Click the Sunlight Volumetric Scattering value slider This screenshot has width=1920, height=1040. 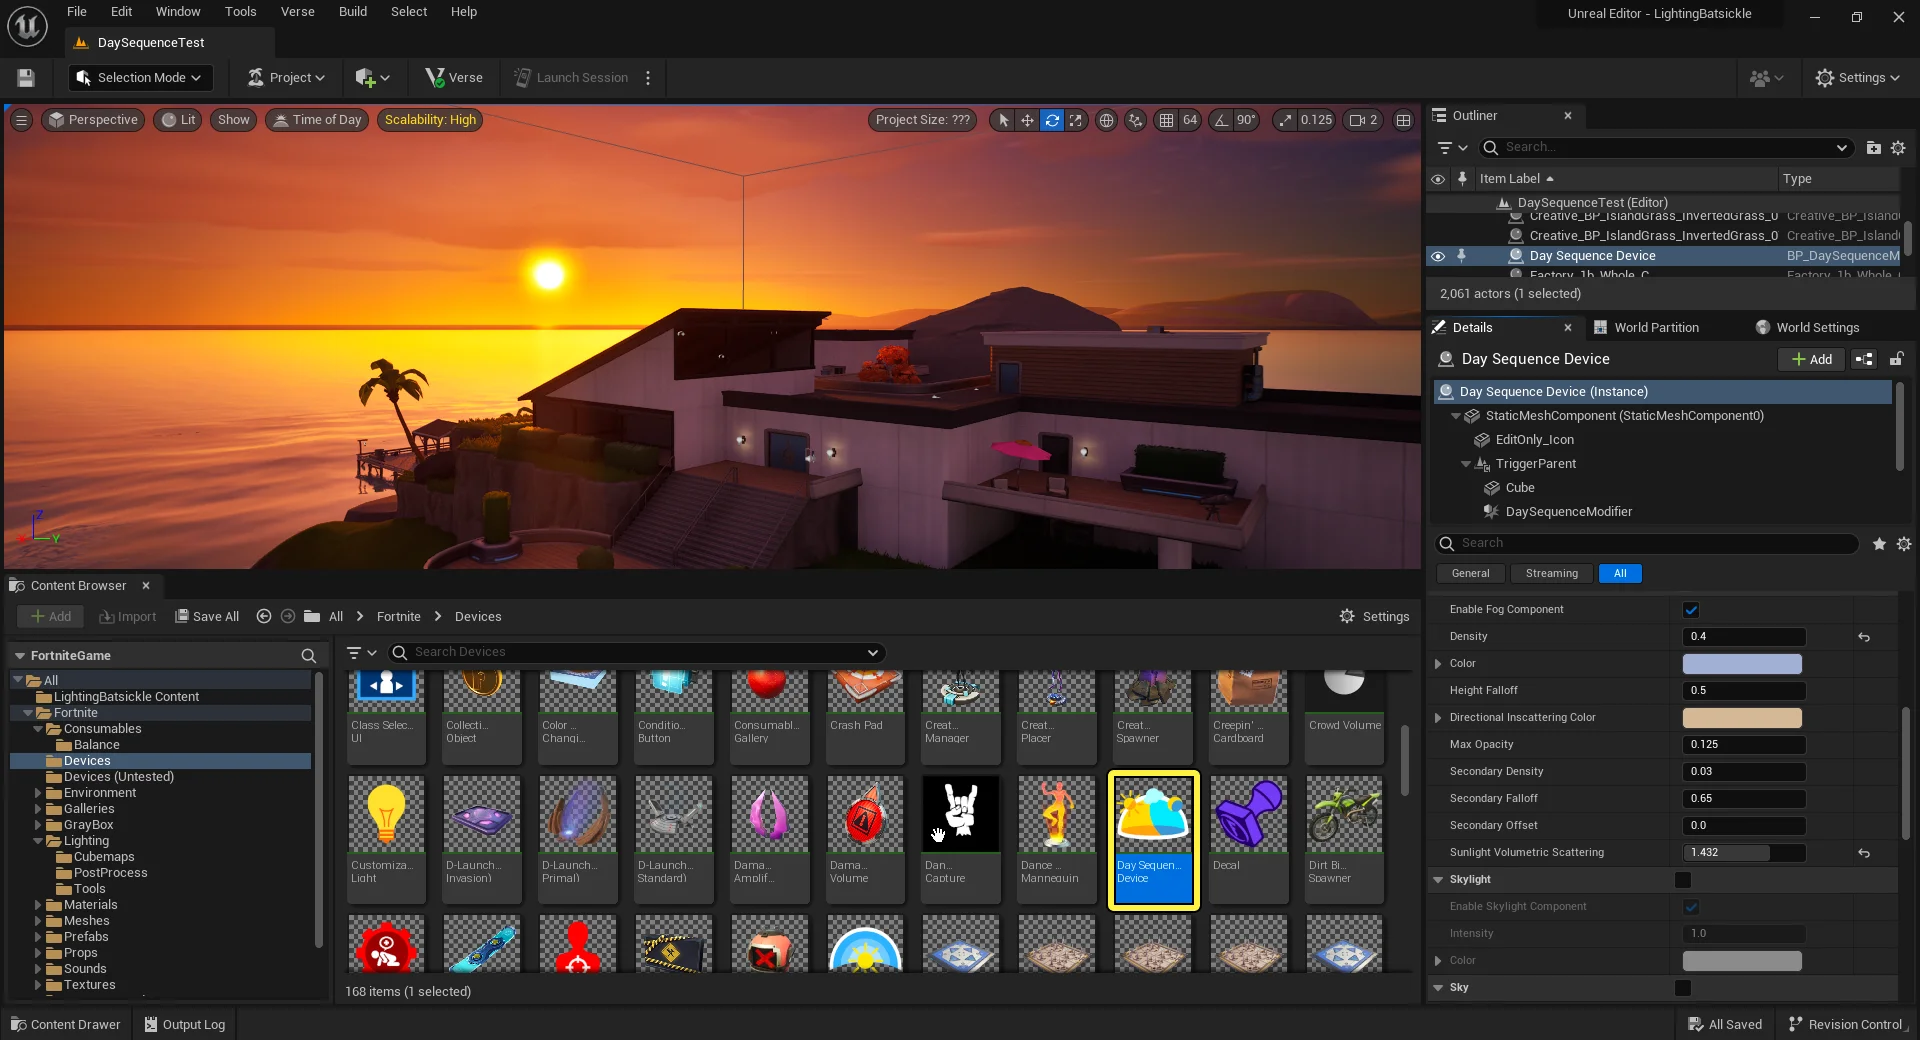point(1744,853)
